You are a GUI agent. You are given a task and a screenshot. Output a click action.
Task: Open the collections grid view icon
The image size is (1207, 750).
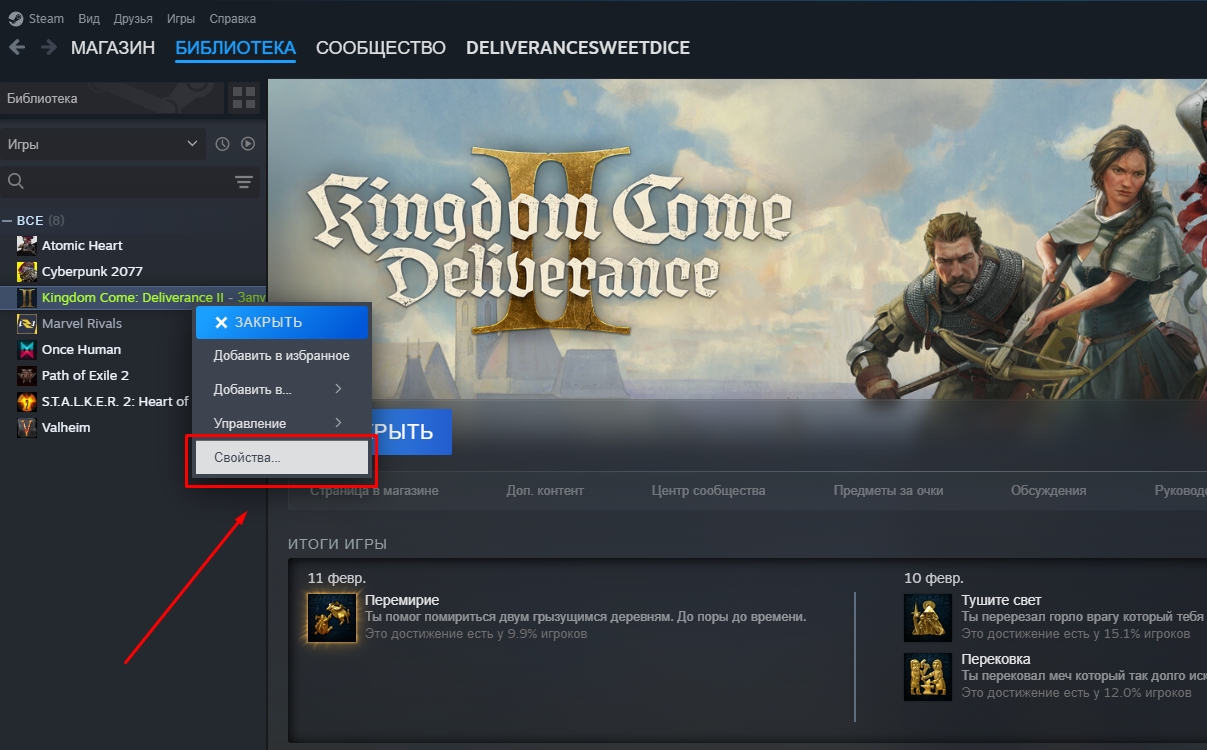tap(244, 98)
